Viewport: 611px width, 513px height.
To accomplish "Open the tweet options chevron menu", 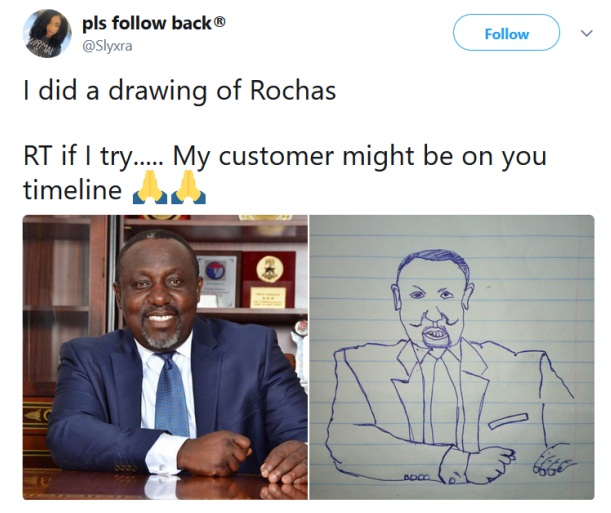I will click(x=586, y=33).
